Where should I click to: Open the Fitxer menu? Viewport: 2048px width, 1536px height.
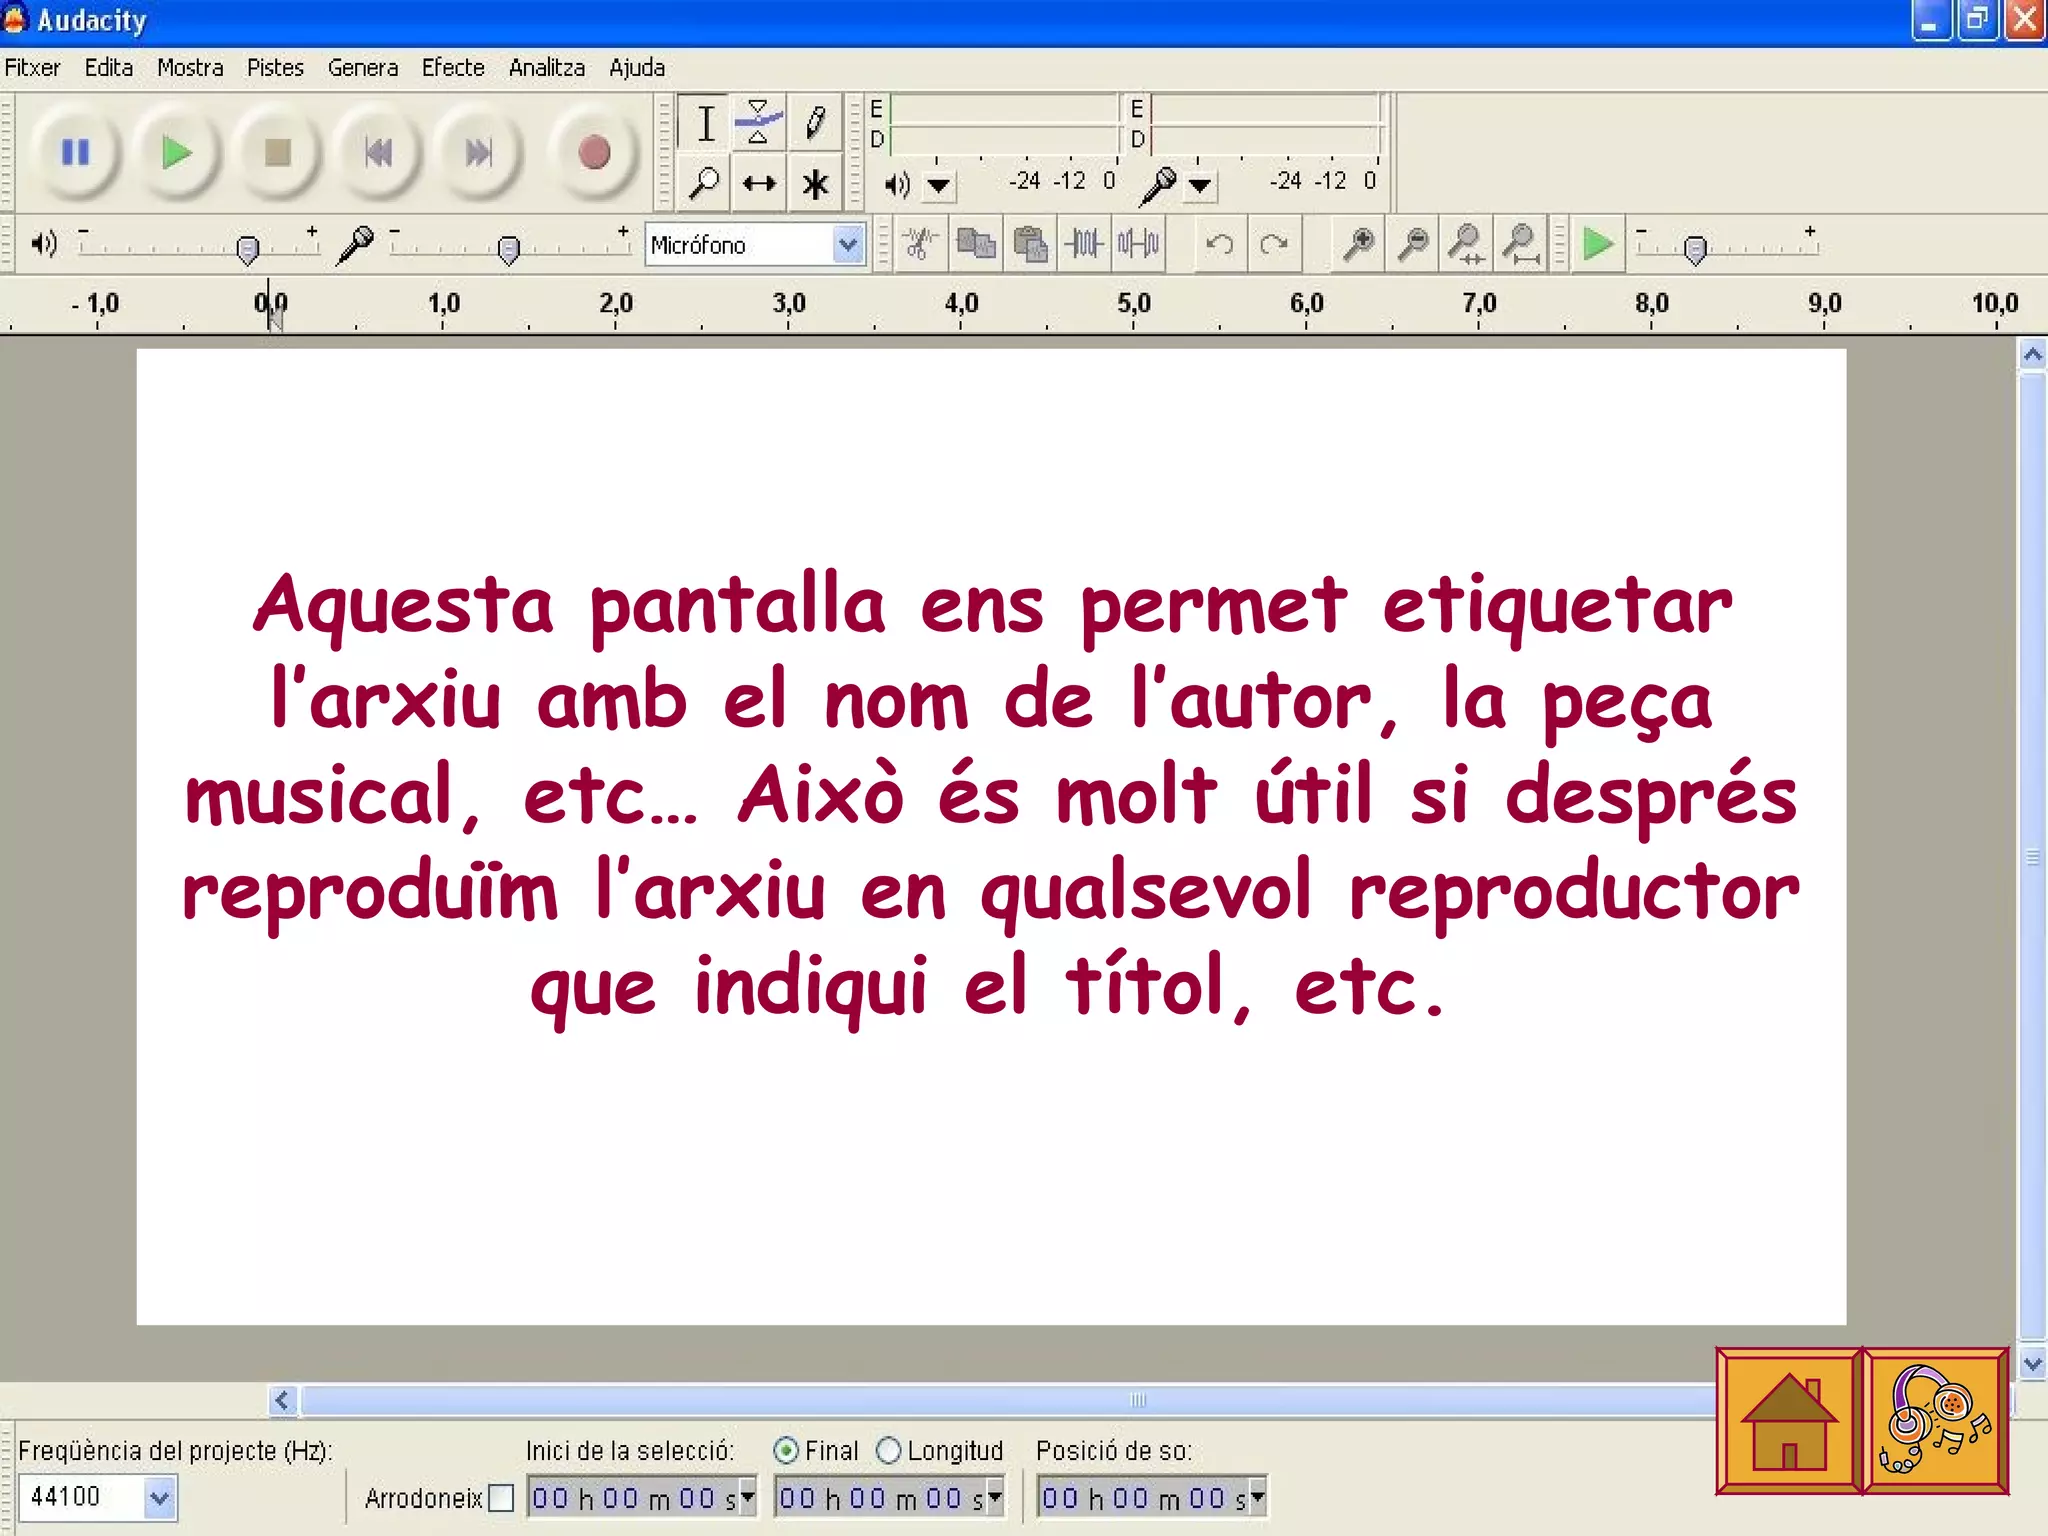point(33,67)
